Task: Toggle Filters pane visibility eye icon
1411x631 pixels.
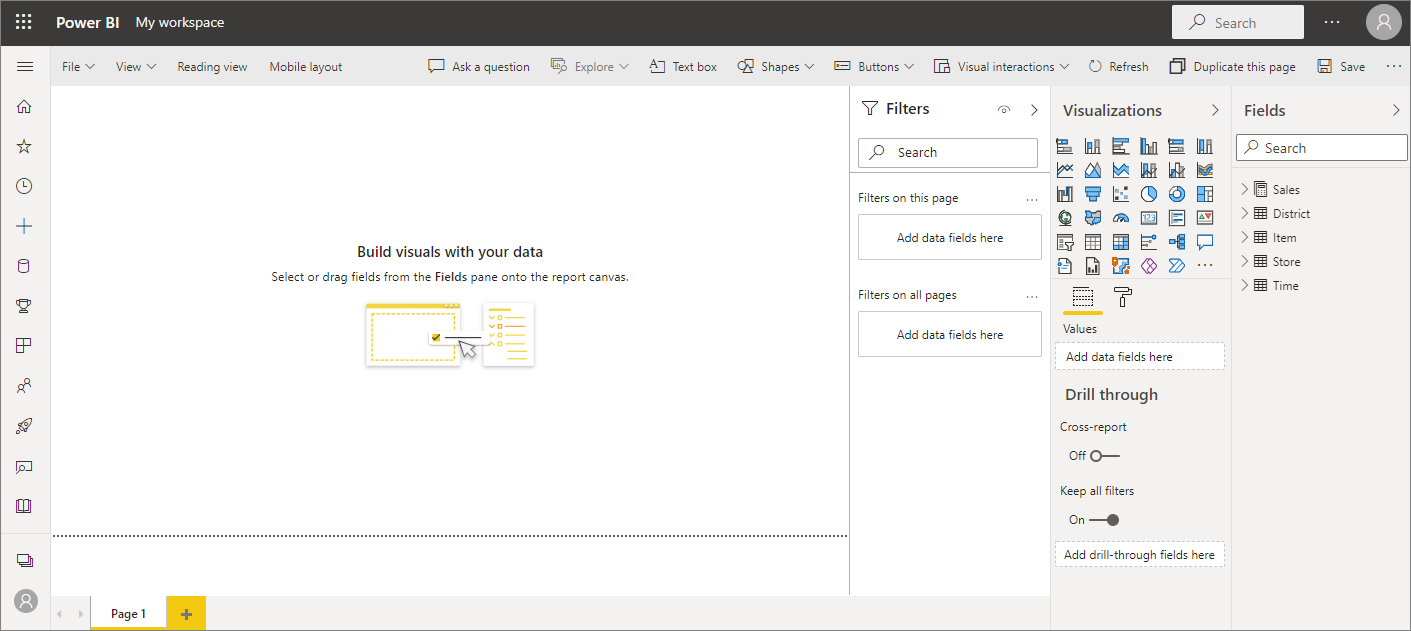Action: pos(1004,110)
